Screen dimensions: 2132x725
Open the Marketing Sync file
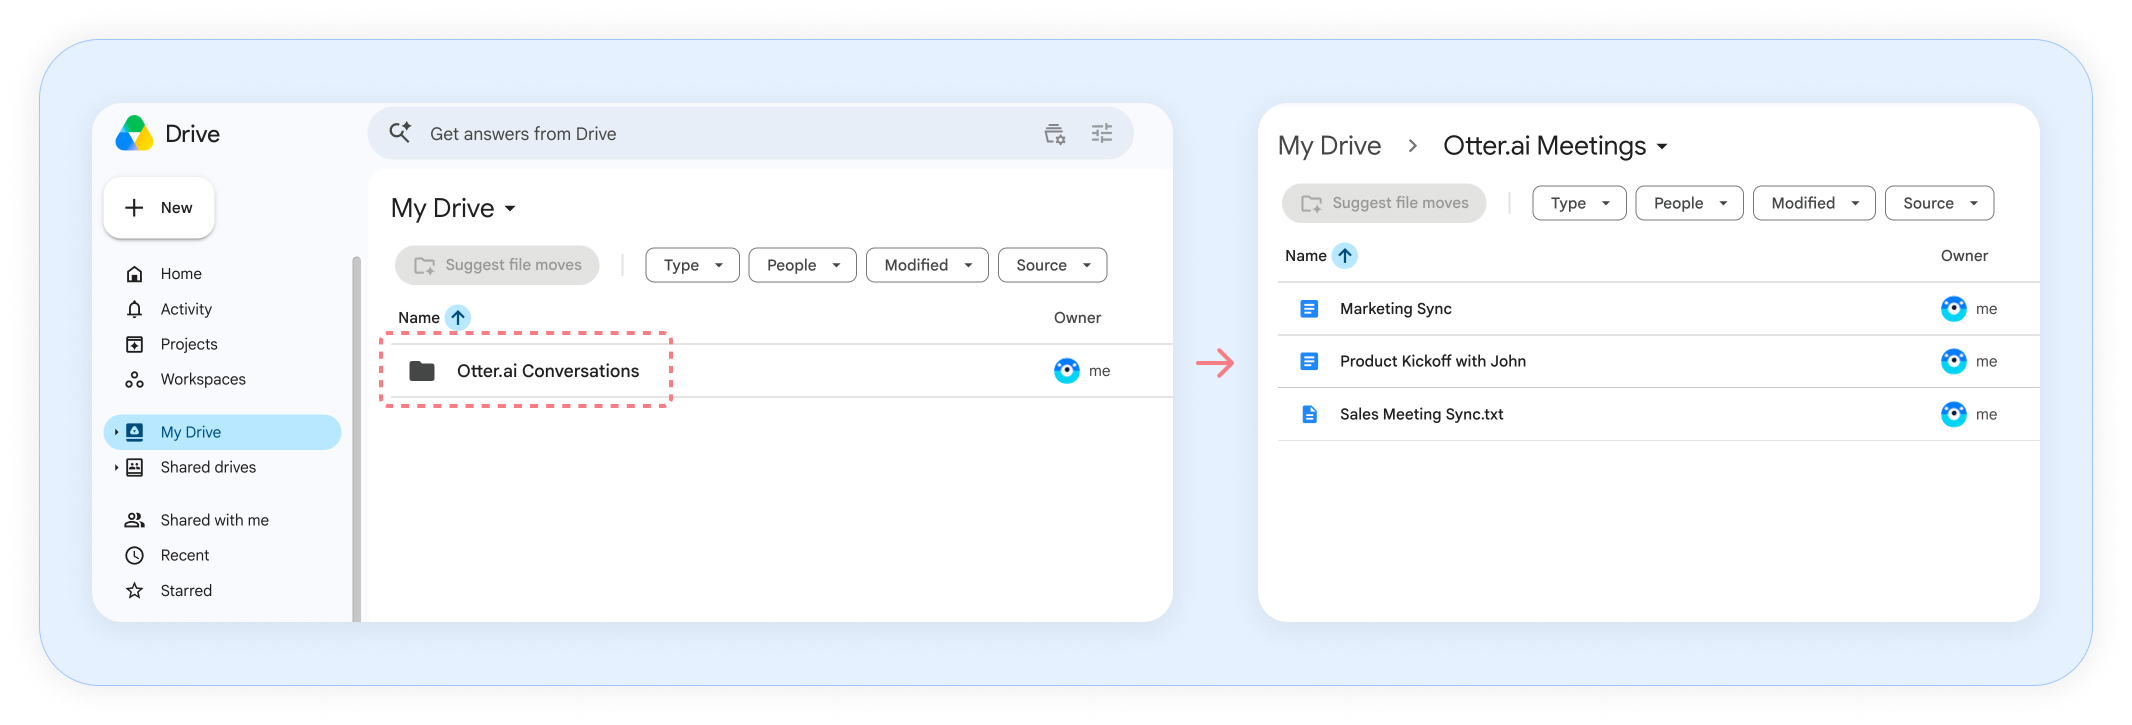coord(1396,309)
